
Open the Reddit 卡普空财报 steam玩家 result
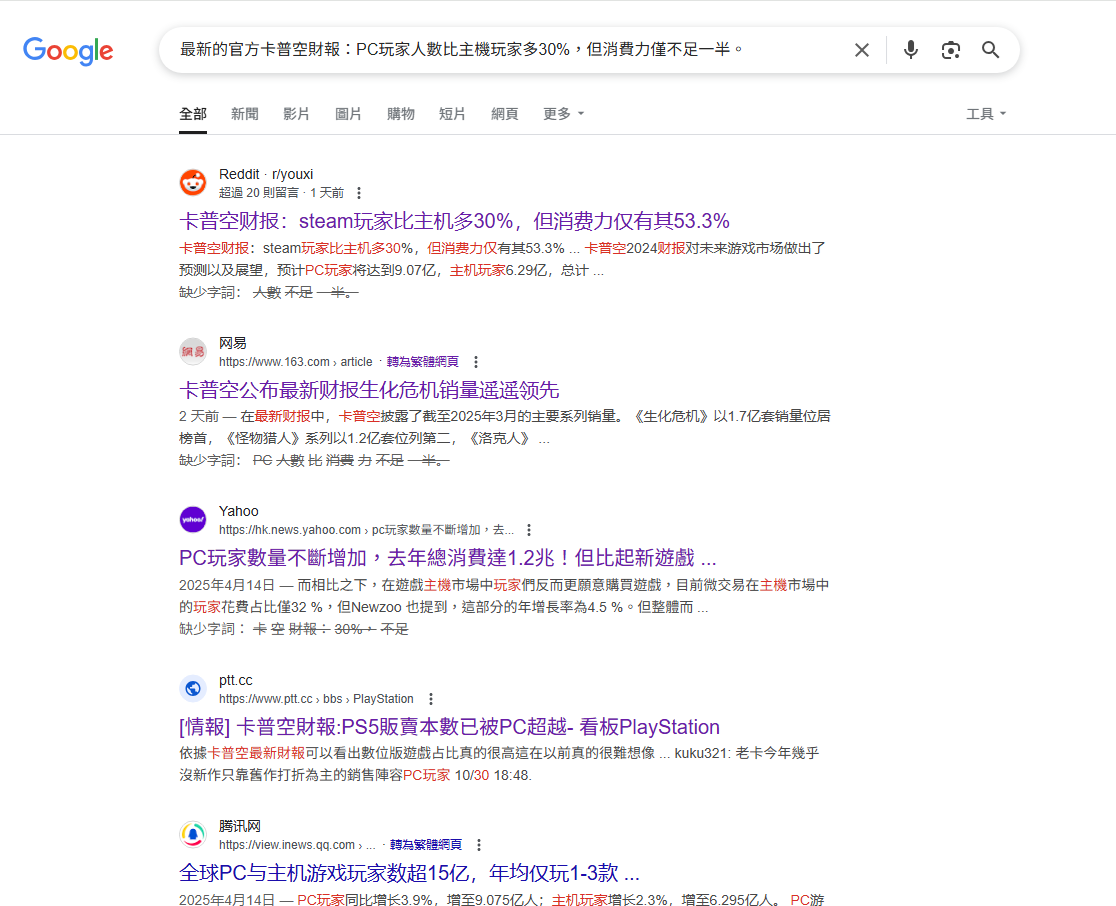pyautogui.click(x=454, y=221)
